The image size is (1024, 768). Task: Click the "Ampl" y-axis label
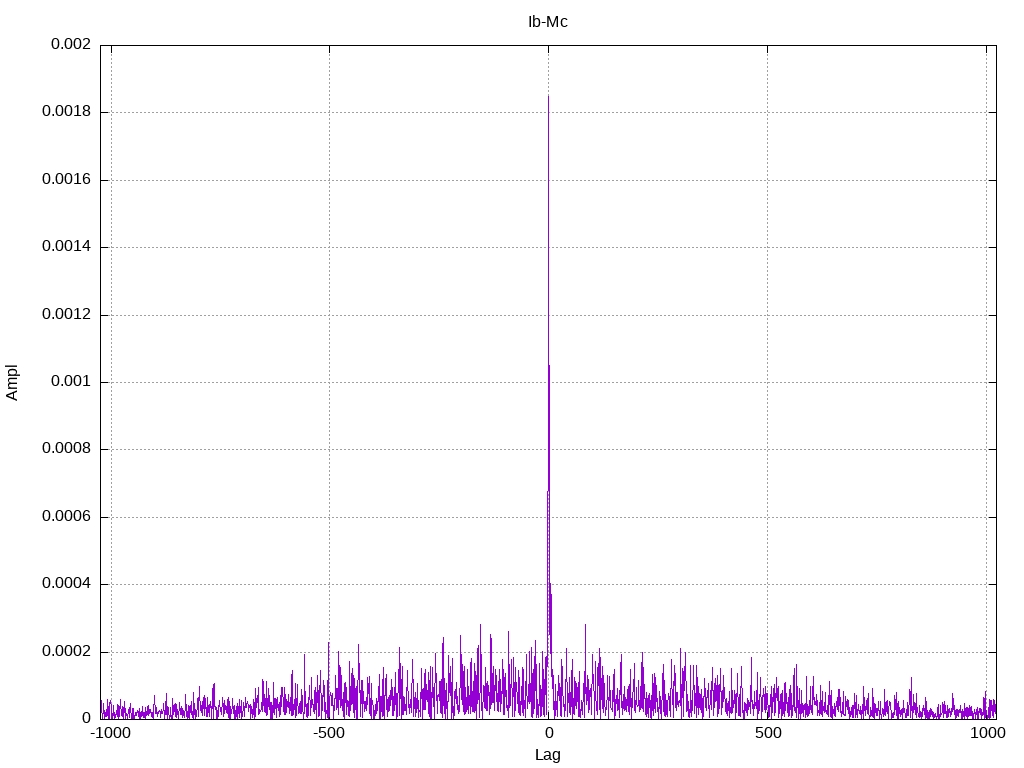click(x=13, y=382)
